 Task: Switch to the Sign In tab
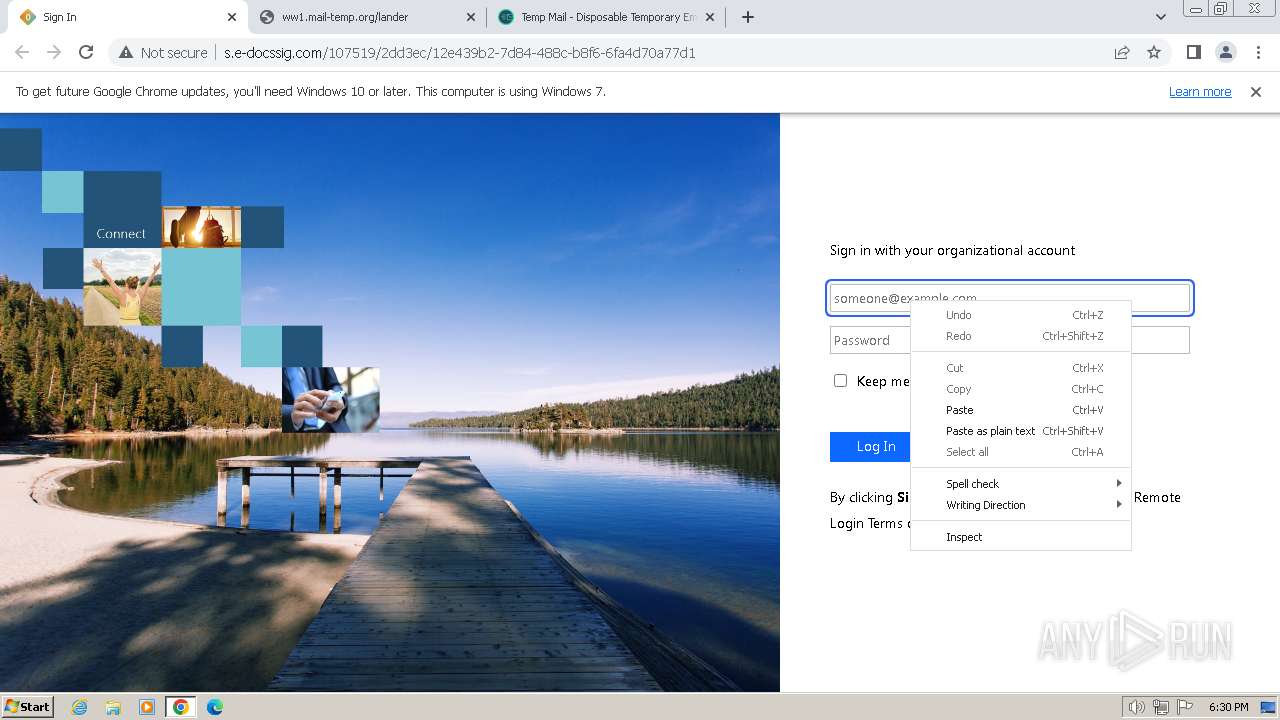[x=126, y=17]
